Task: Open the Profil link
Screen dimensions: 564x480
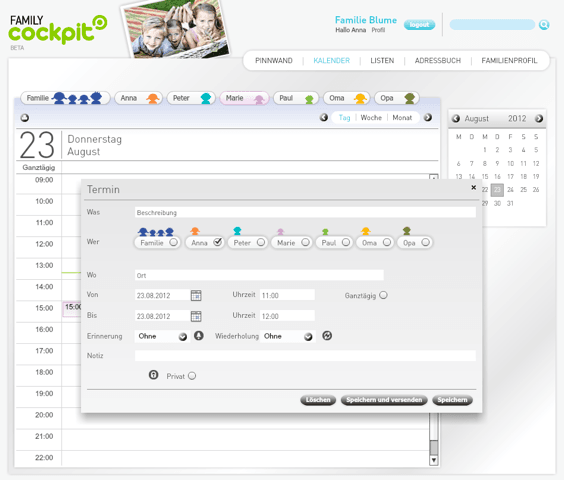Action: pyautogui.click(x=378, y=30)
